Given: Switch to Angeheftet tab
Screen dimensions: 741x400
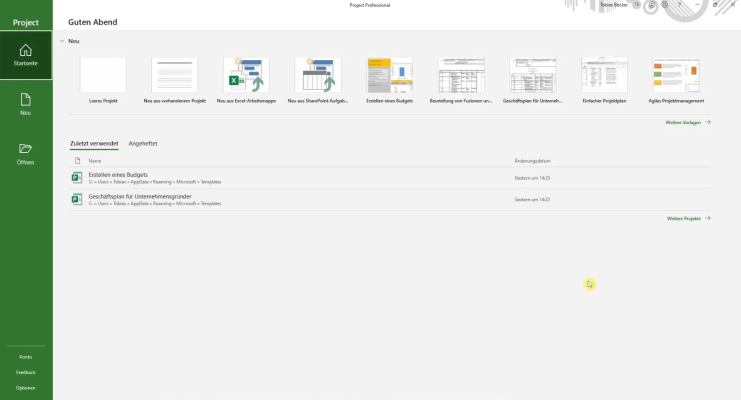Looking at the screenshot, I should (143, 143).
